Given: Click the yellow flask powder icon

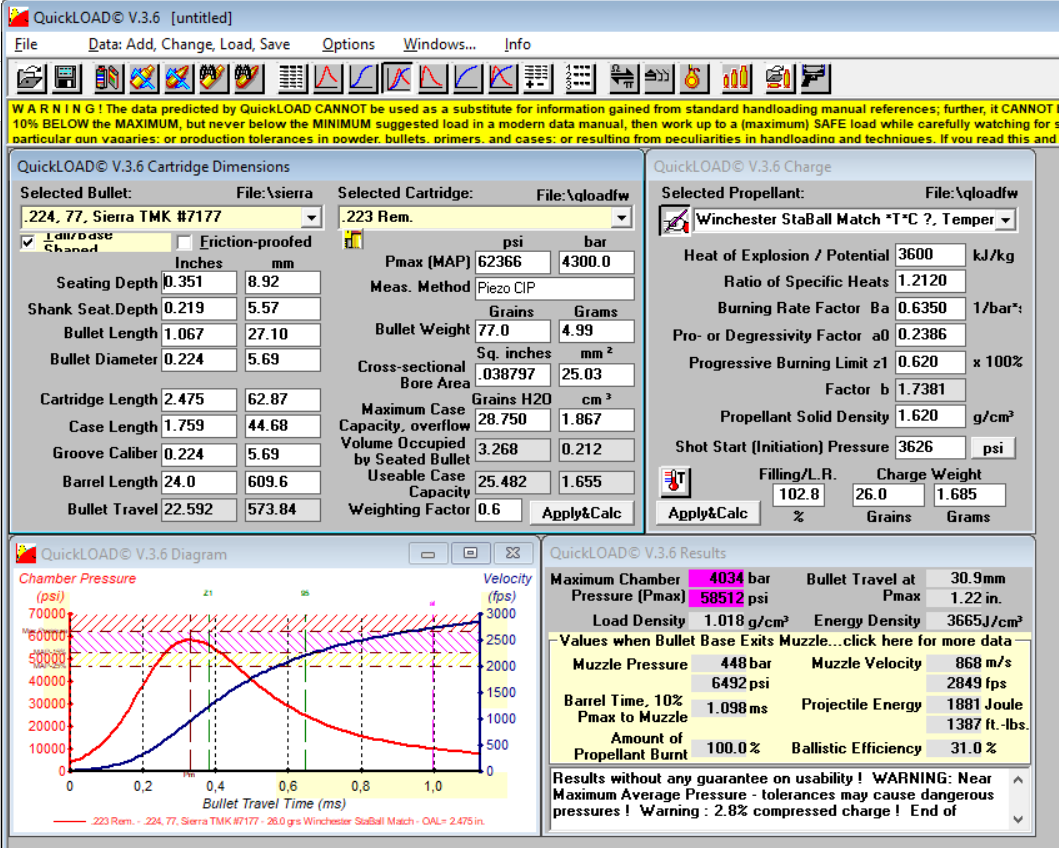Looking at the screenshot, I should [692, 78].
